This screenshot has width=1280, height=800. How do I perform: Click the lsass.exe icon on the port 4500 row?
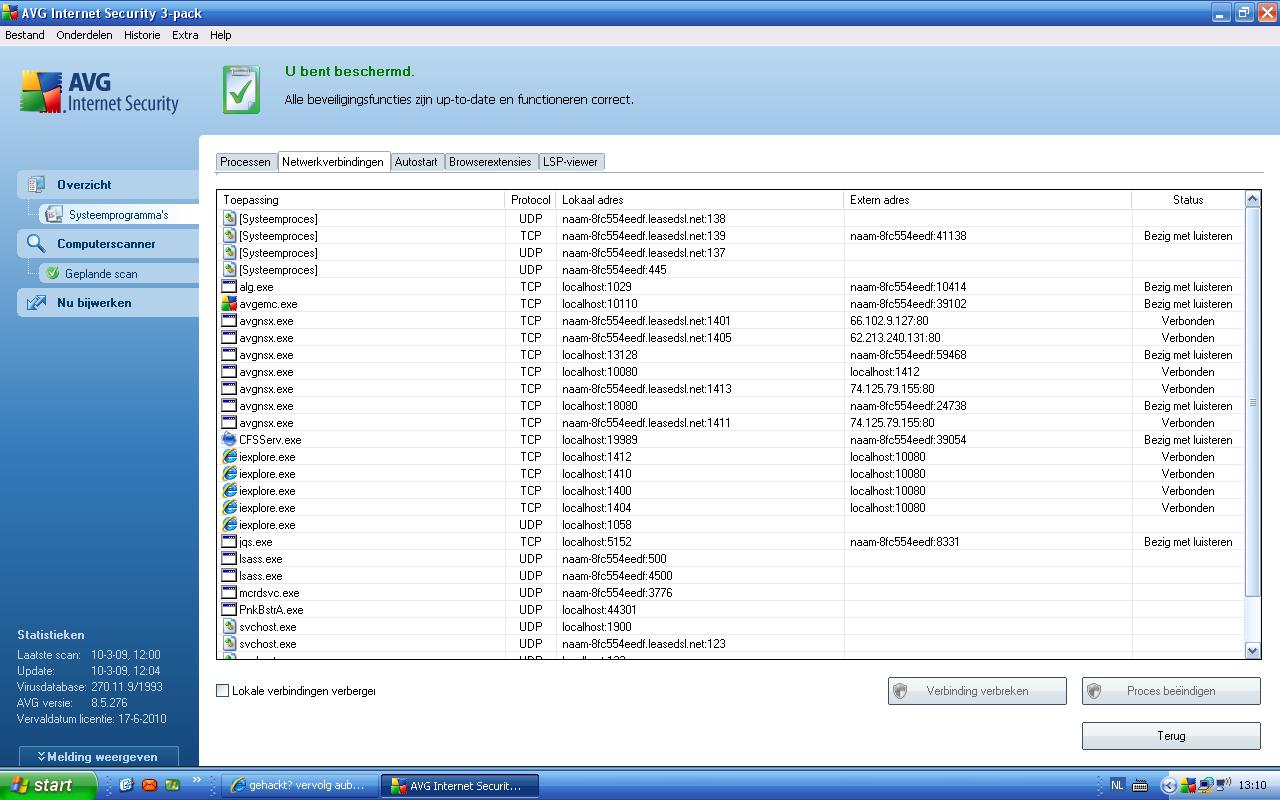click(229, 576)
